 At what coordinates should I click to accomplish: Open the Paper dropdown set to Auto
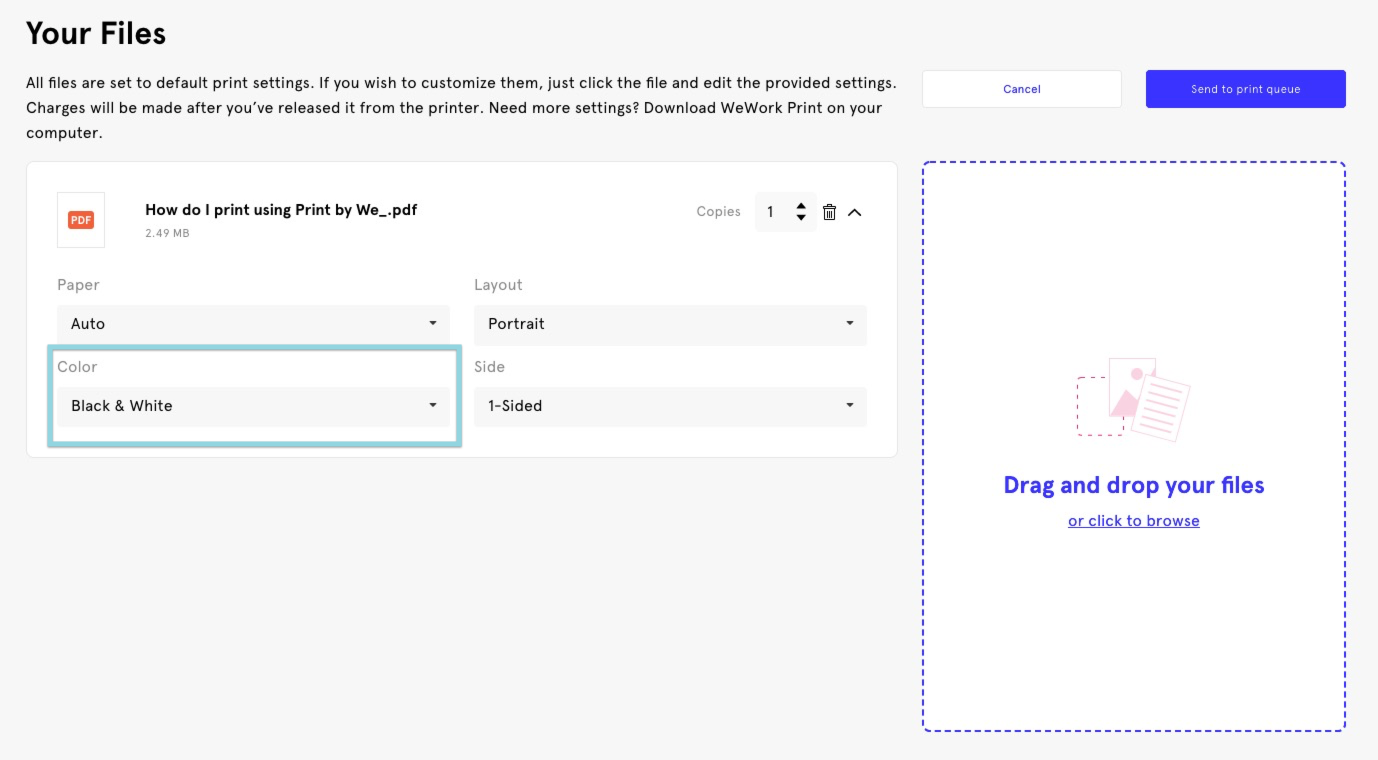[x=253, y=324]
